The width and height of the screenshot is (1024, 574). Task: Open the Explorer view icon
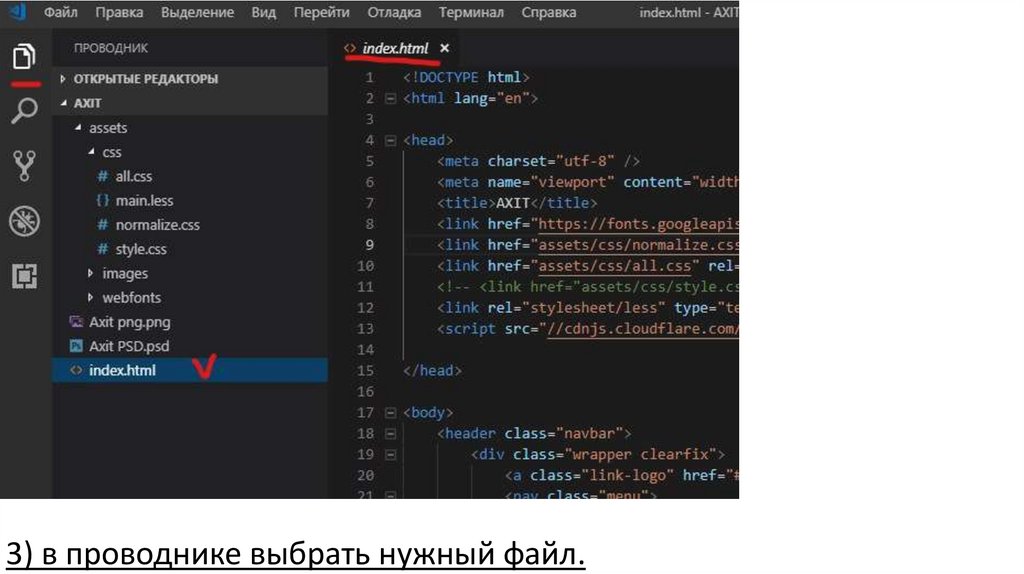tap(24, 57)
